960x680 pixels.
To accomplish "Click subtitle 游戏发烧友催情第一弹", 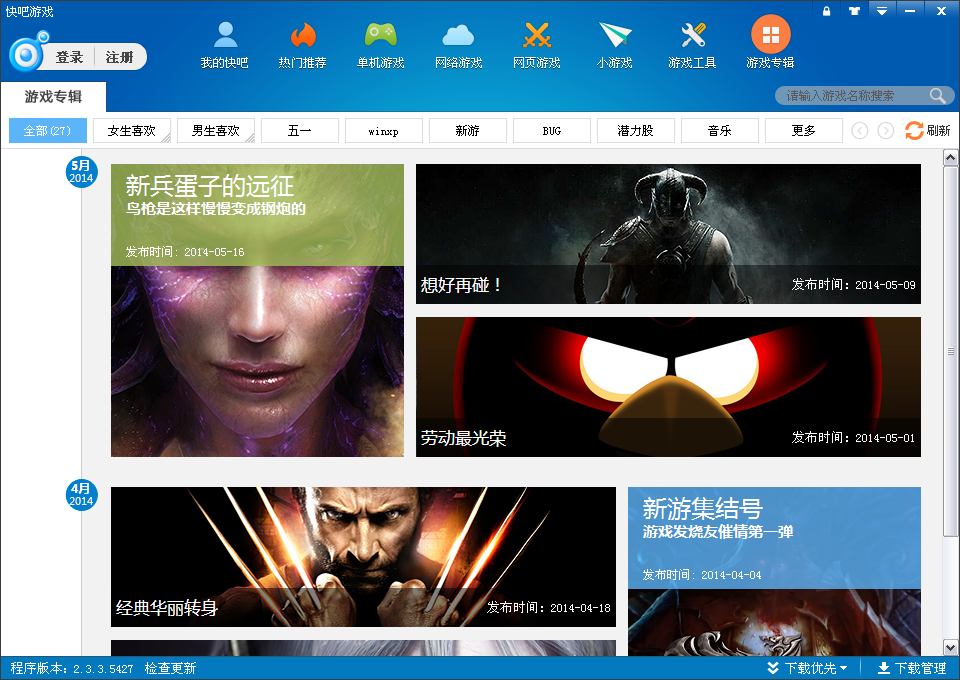I will pyautogui.click(x=718, y=532).
